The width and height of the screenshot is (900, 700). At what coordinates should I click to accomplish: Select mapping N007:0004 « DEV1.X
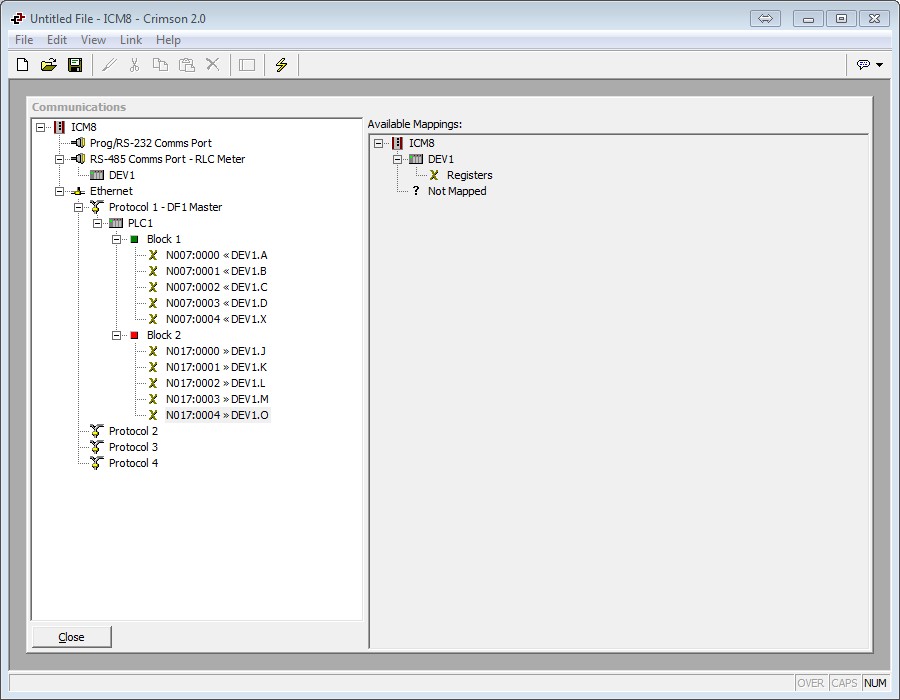point(216,320)
